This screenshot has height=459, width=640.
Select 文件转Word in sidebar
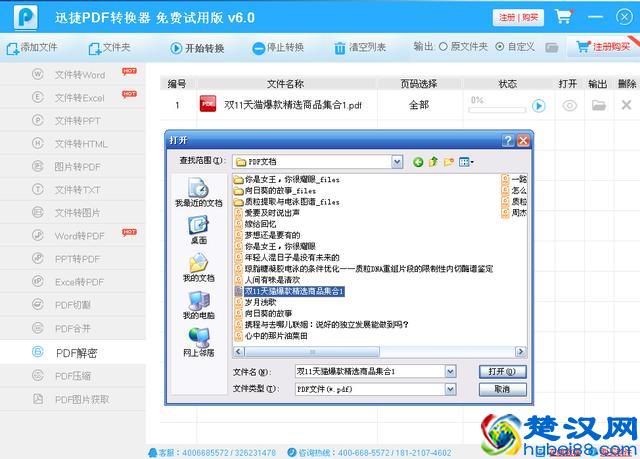point(73,75)
